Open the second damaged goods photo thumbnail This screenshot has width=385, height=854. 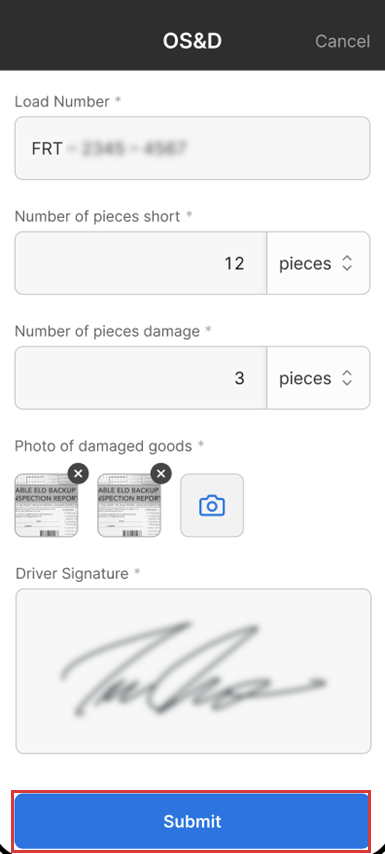[129, 505]
